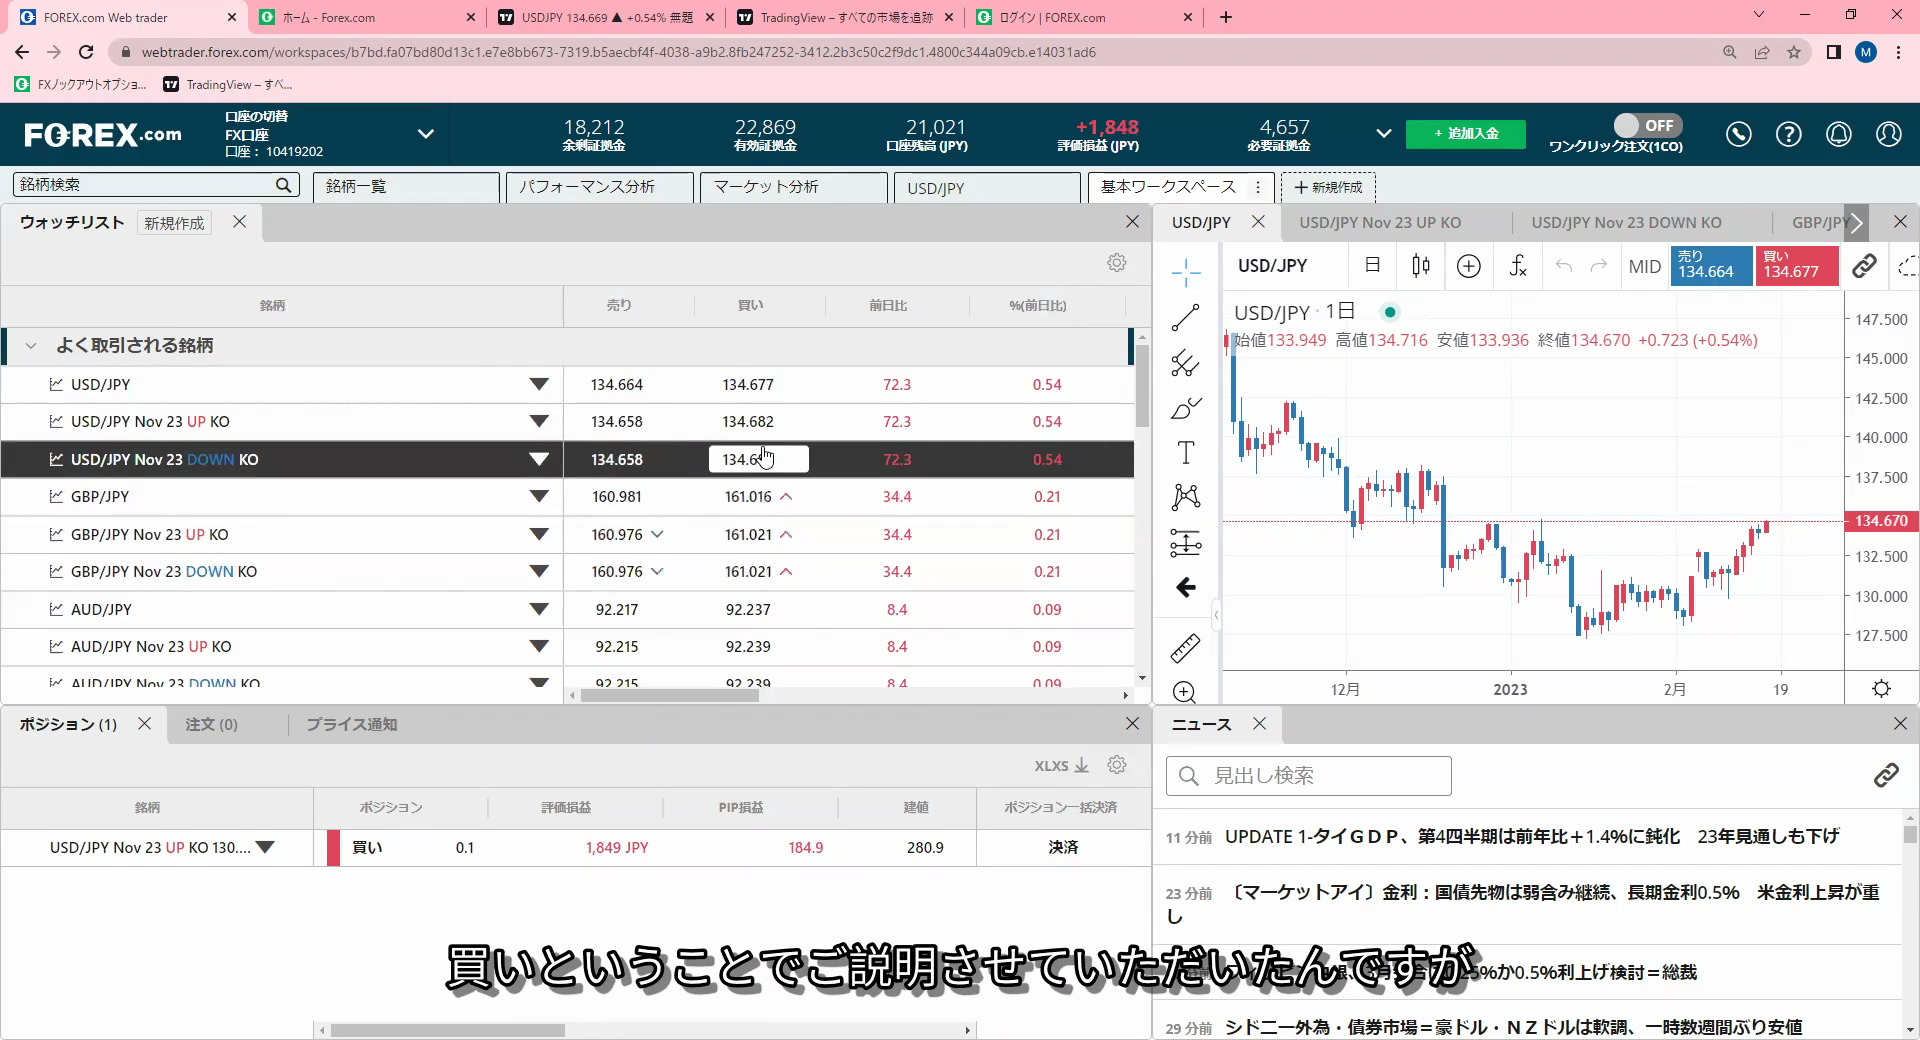Click the 見出し検索 news search field
The height and width of the screenshot is (1040, 1920).
point(1309,776)
